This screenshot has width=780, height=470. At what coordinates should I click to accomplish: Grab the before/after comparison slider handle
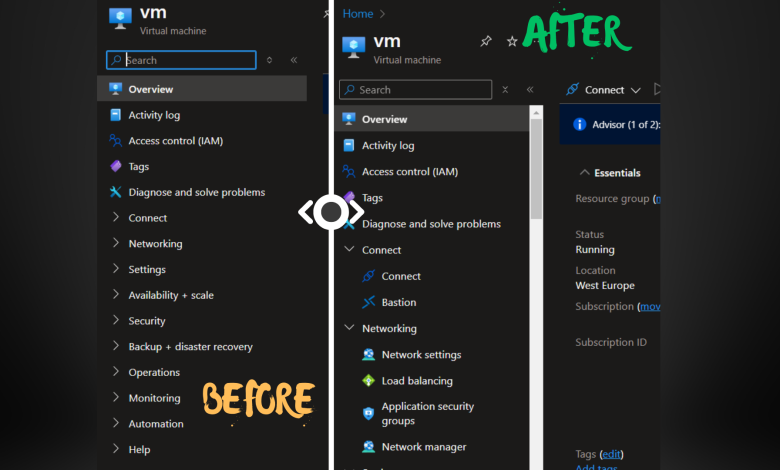coord(331,212)
